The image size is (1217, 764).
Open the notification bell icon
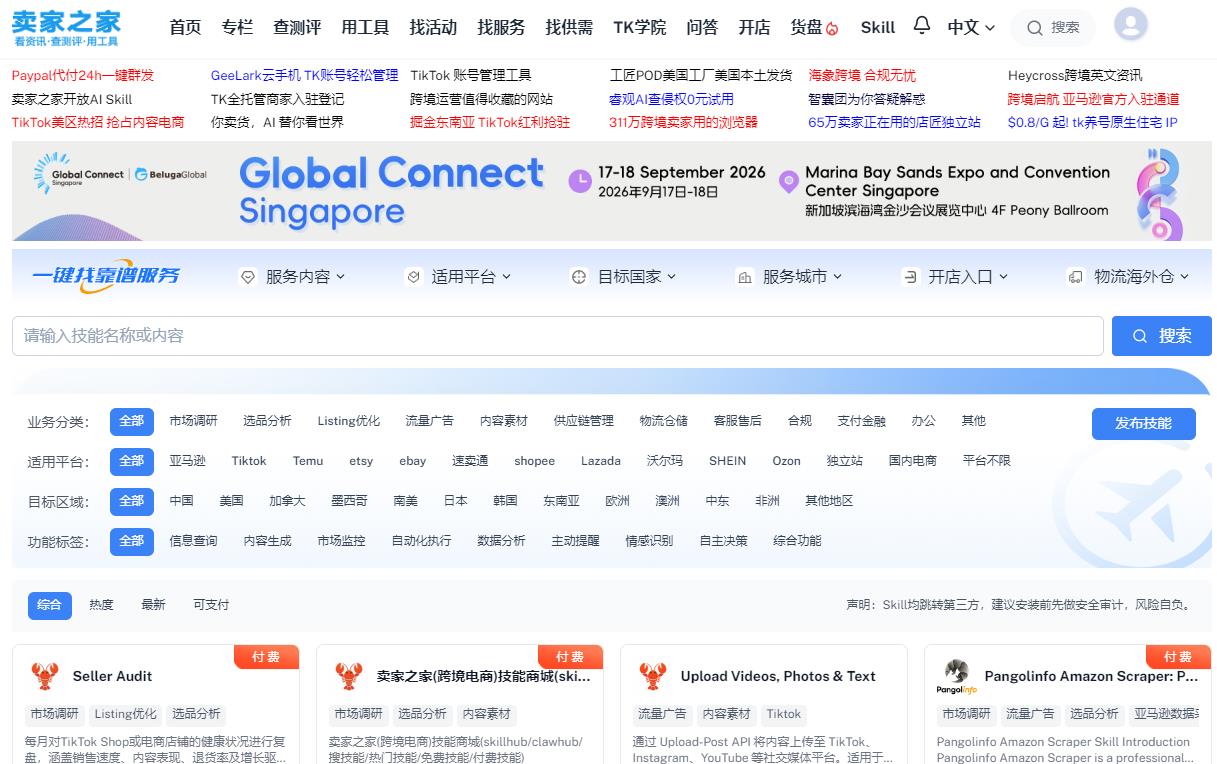tap(921, 26)
